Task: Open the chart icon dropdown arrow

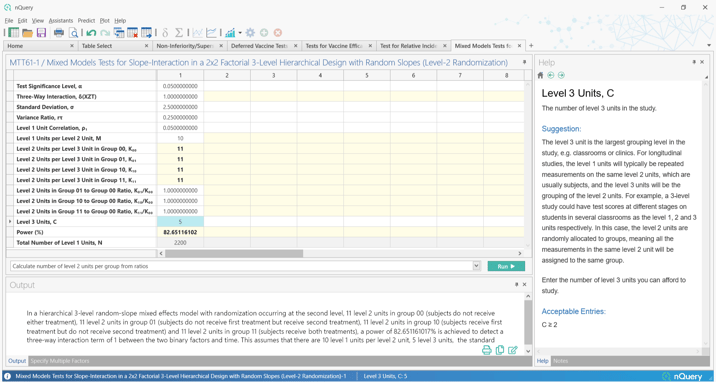Action: point(240,32)
